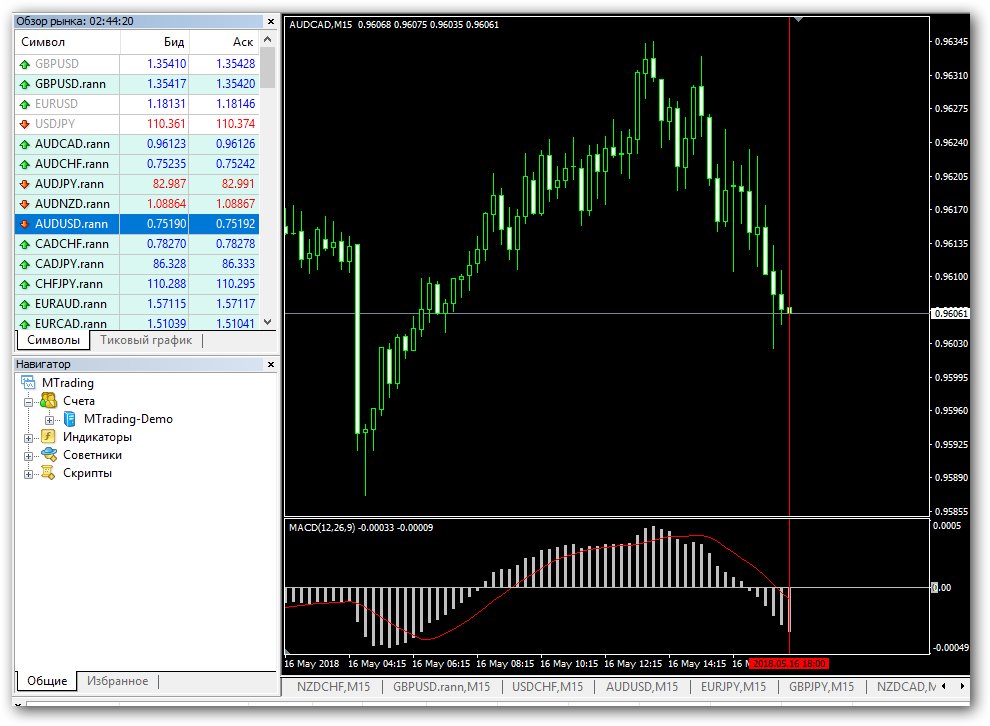Click the 16 May 10:15 time axis label
This screenshot has height=726, width=990.
(569, 664)
